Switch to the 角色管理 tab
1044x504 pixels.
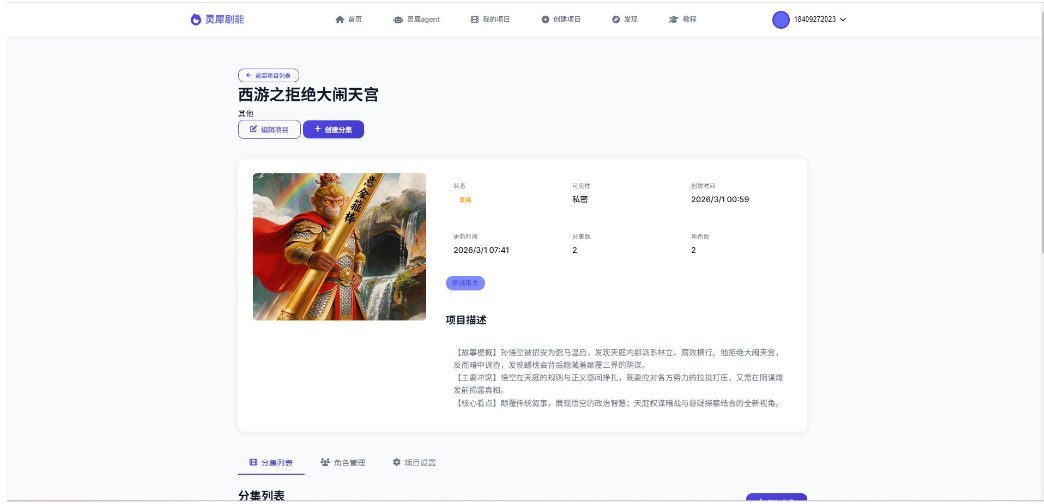click(343, 462)
